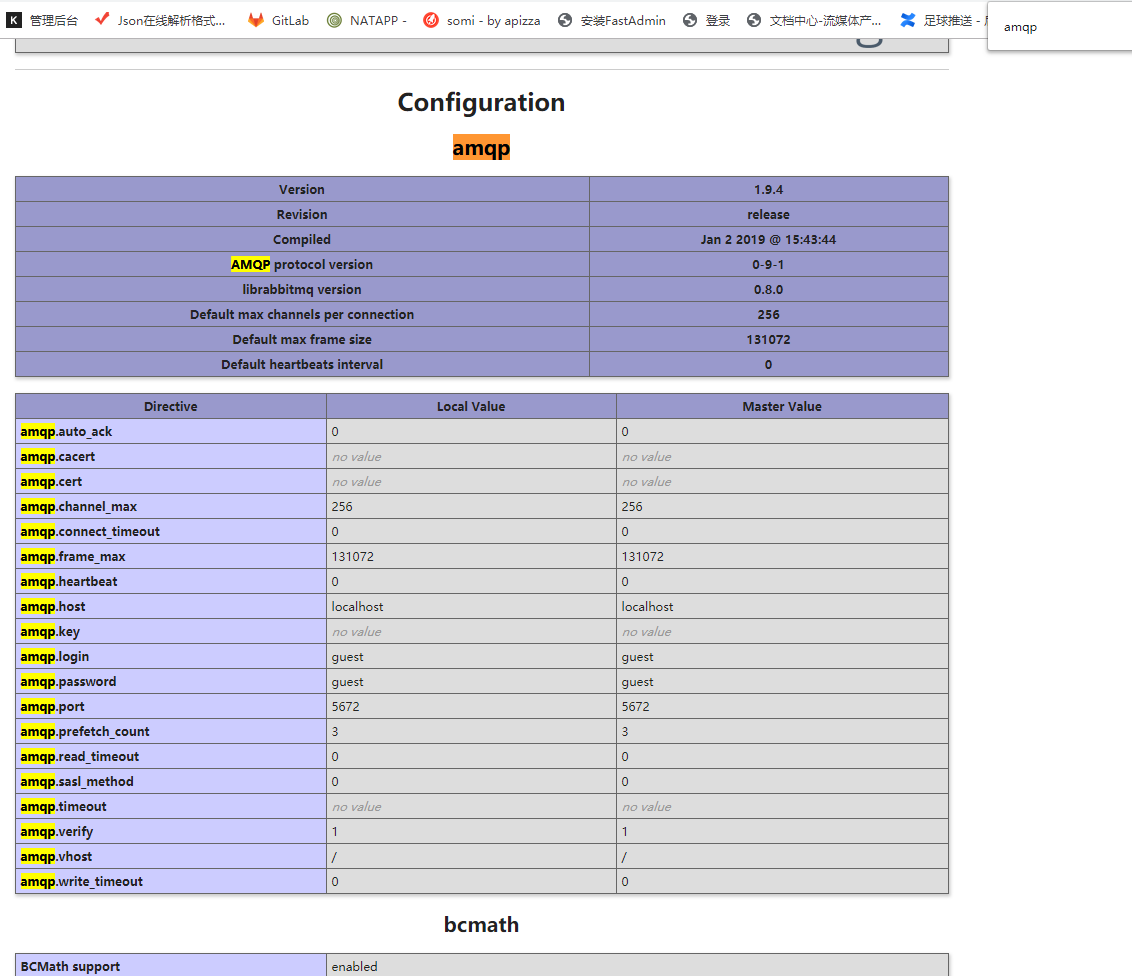1132x976 pixels.
Task: Select the amqp.auto_ack directive
Action: tap(66, 432)
